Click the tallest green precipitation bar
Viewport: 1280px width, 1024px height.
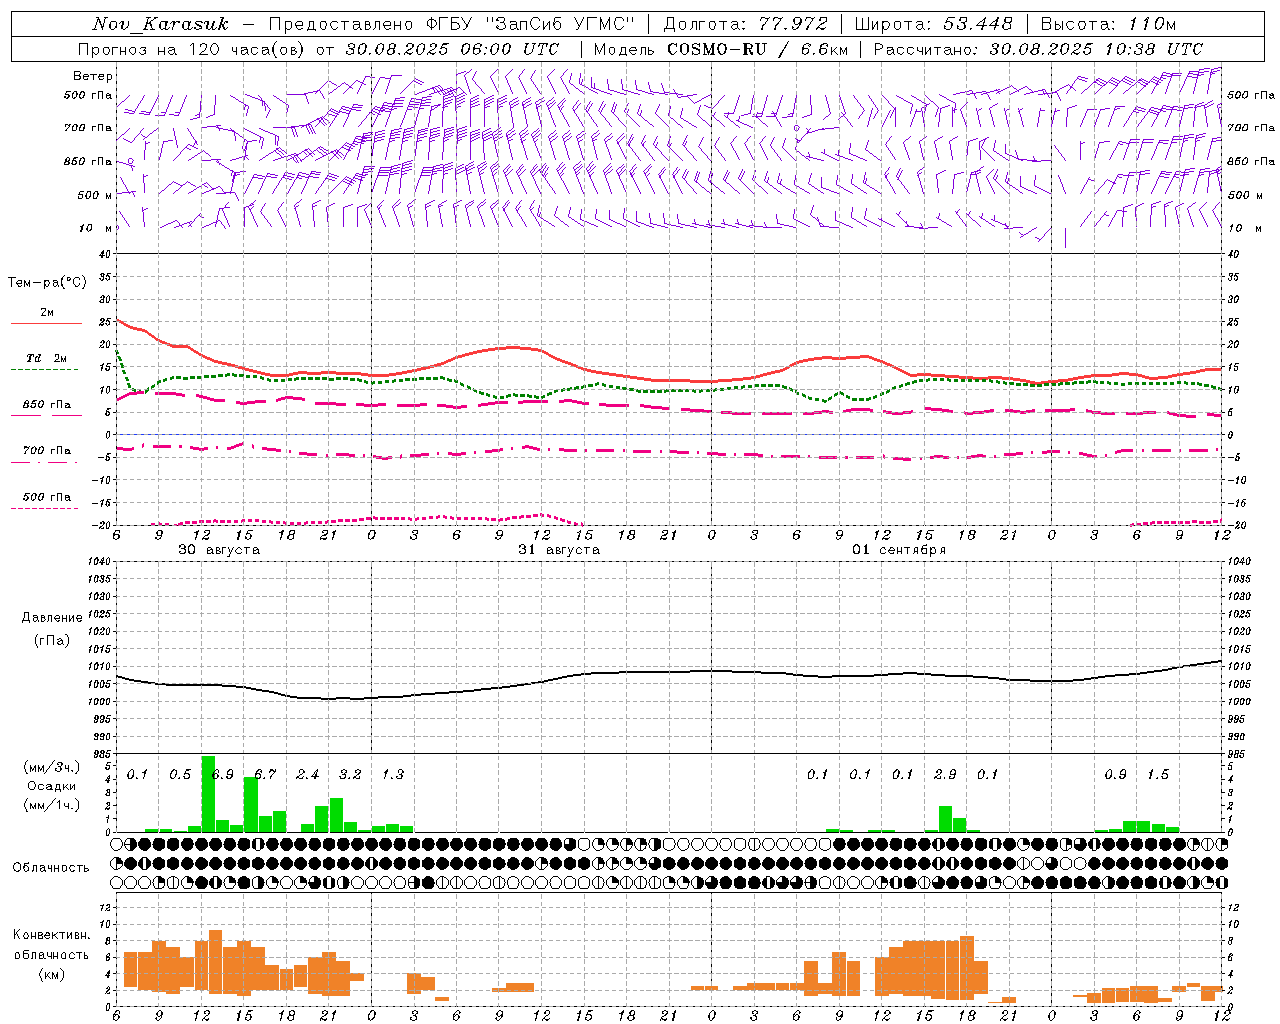pyautogui.click(x=208, y=794)
